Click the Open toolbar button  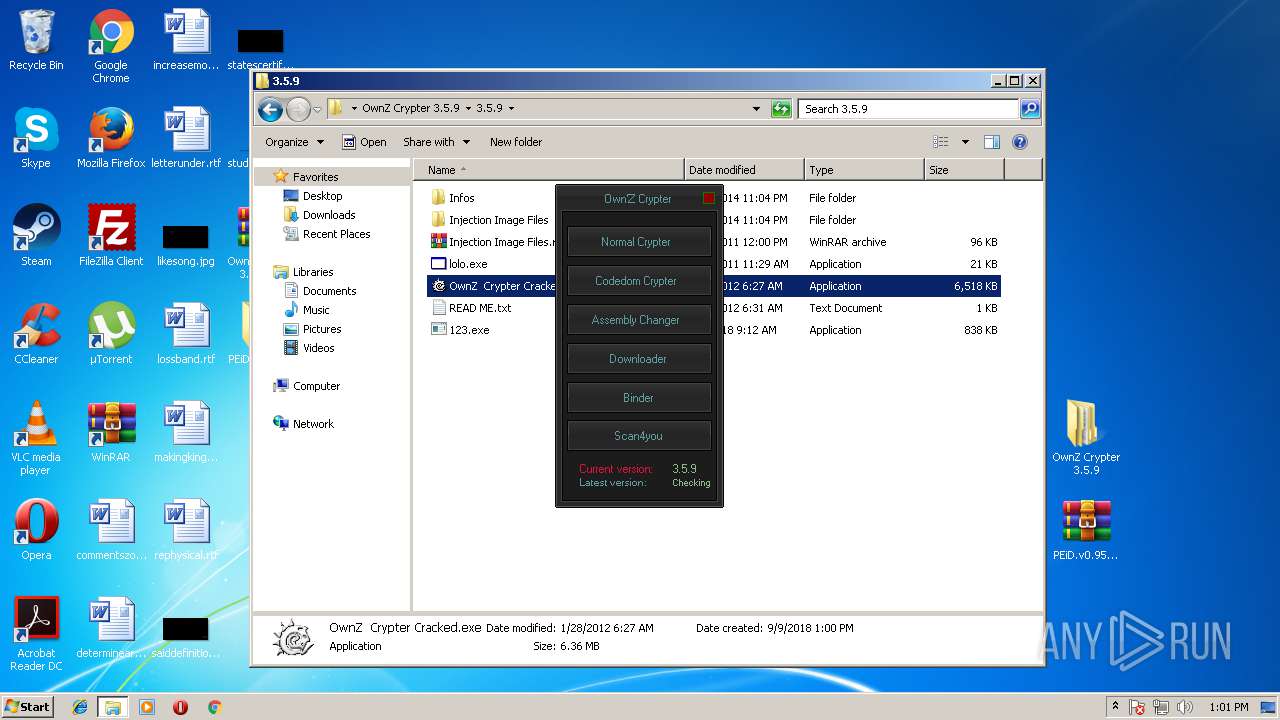(x=365, y=142)
